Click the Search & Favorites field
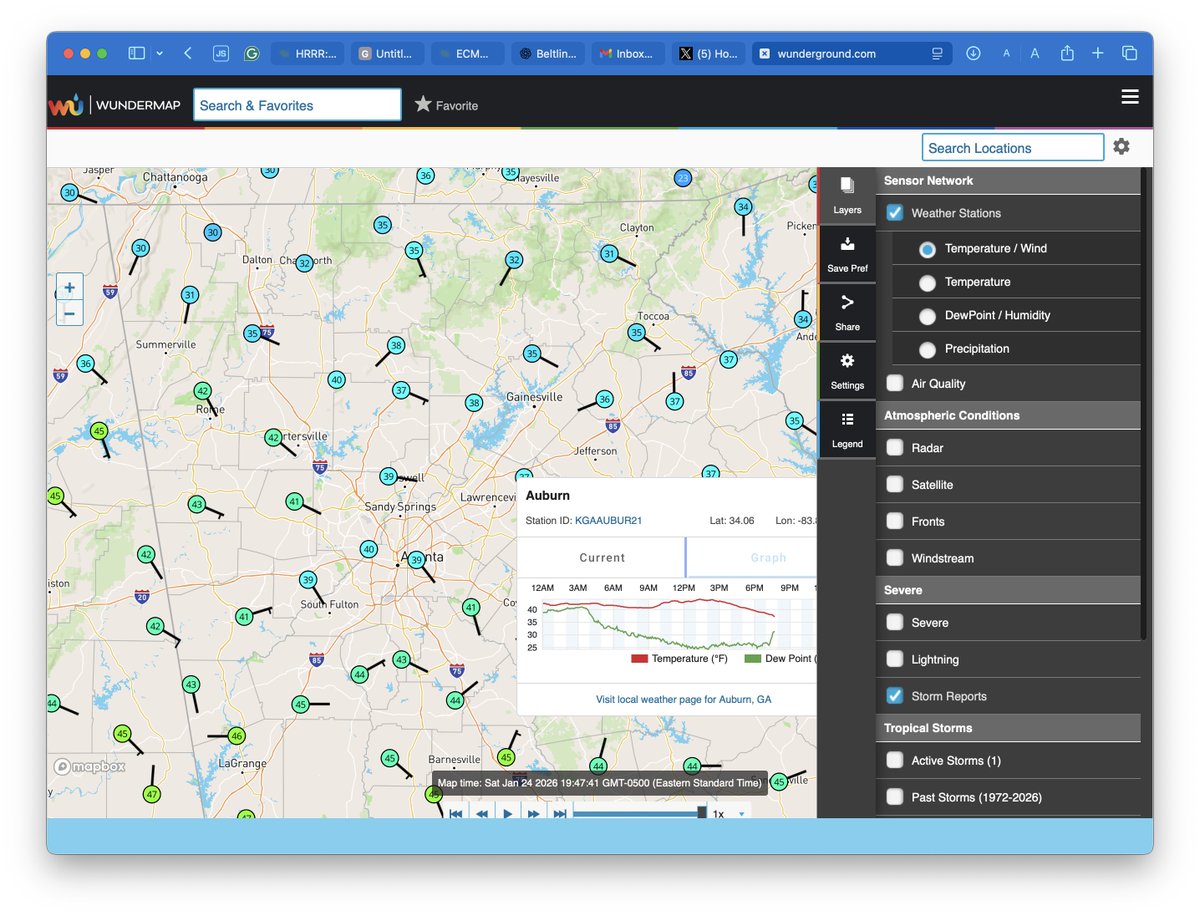The image size is (1200, 916). [297, 105]
